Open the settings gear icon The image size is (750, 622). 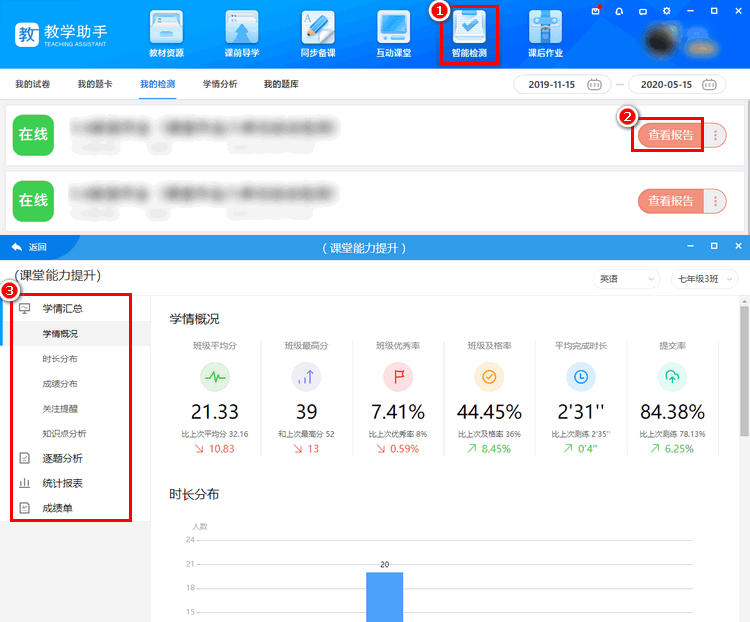click(667, 11)
